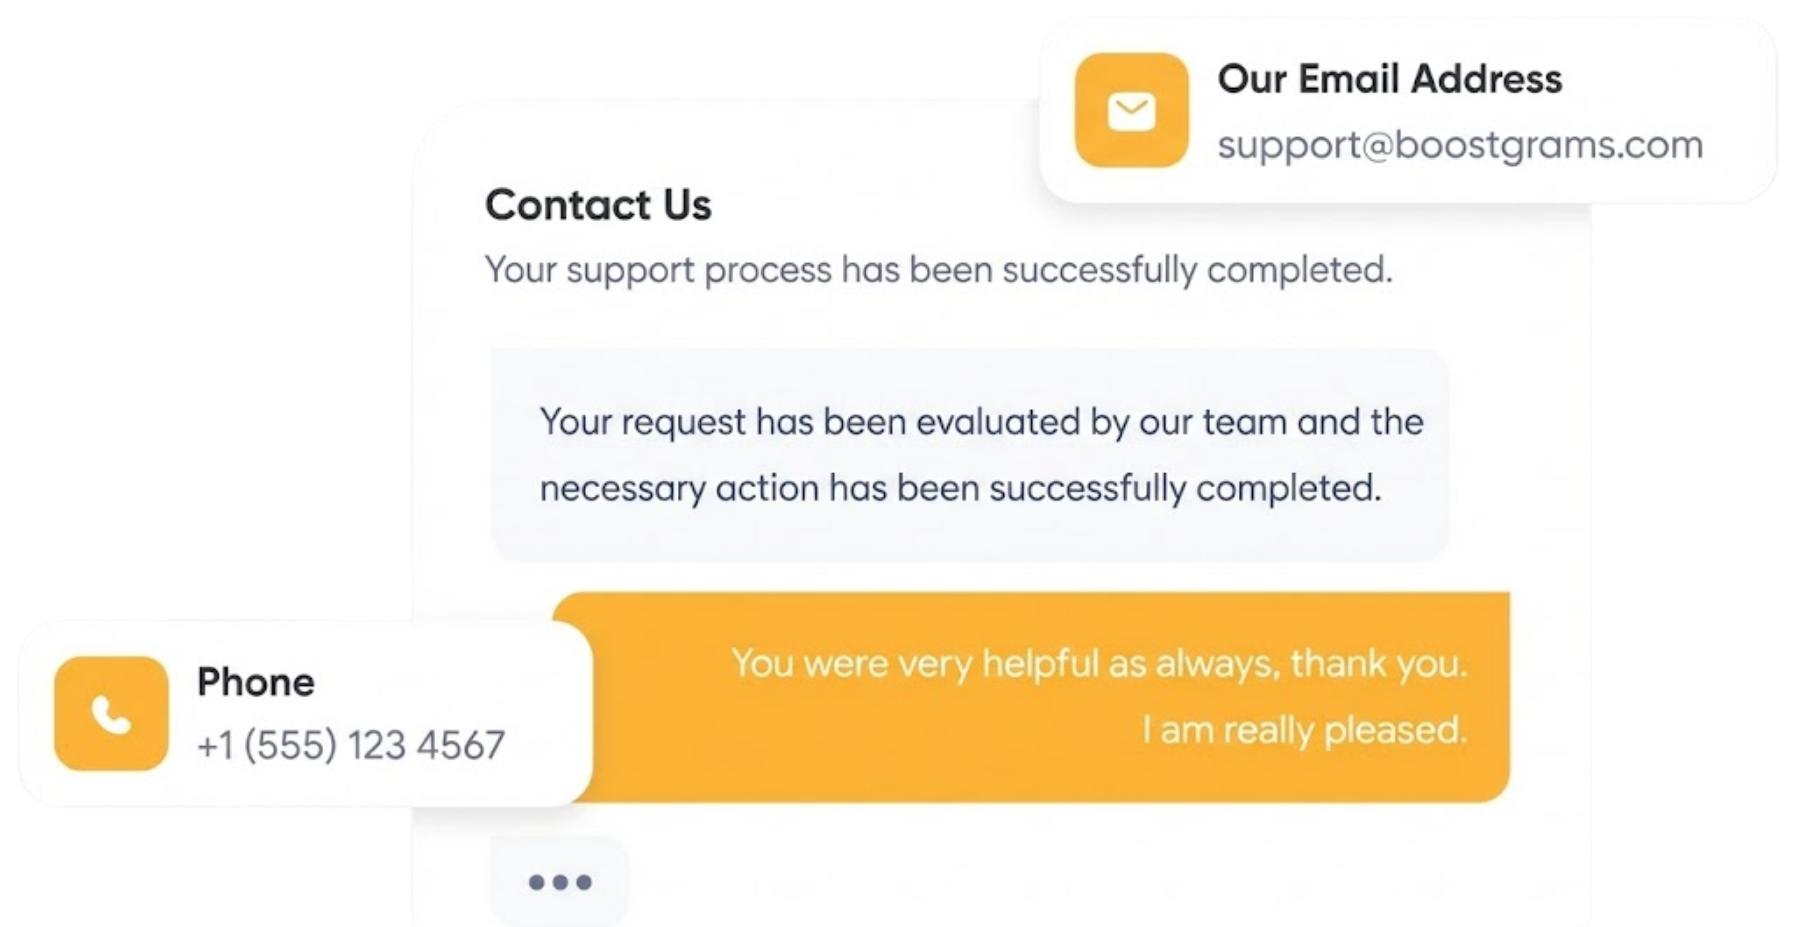
Task: Click the orange envelope email icon
Action: pos(1131,110)
